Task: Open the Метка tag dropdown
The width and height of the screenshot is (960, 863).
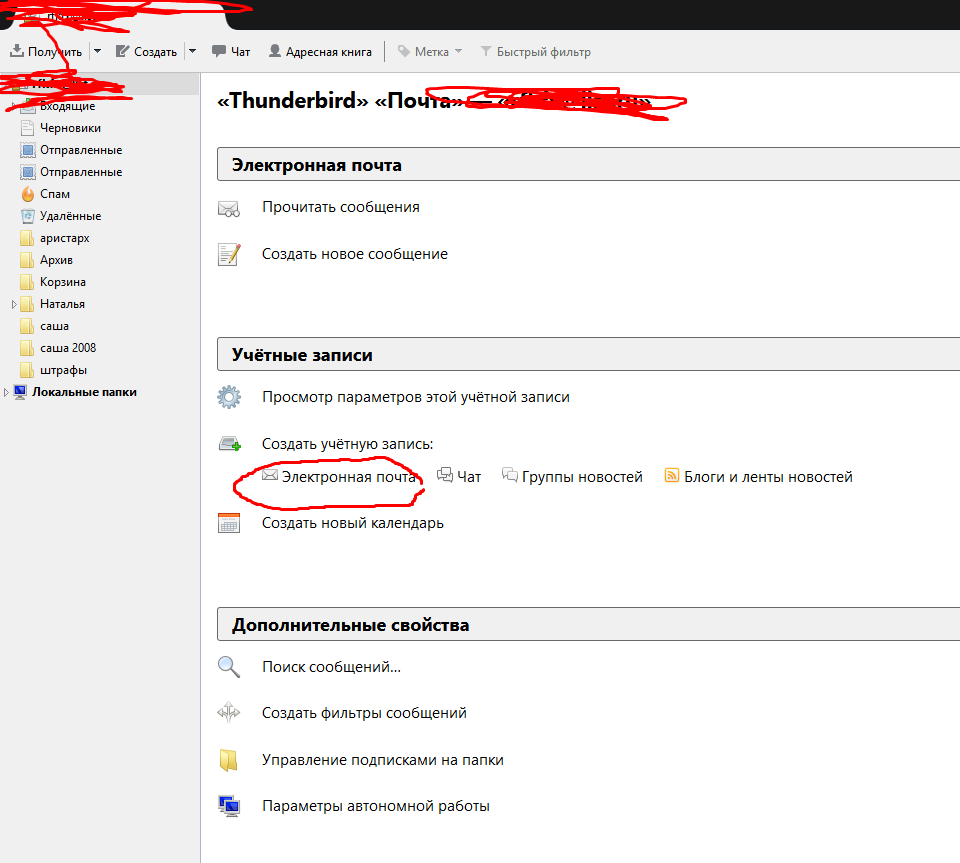Action: pyautogui.click(x=430, y=51)
